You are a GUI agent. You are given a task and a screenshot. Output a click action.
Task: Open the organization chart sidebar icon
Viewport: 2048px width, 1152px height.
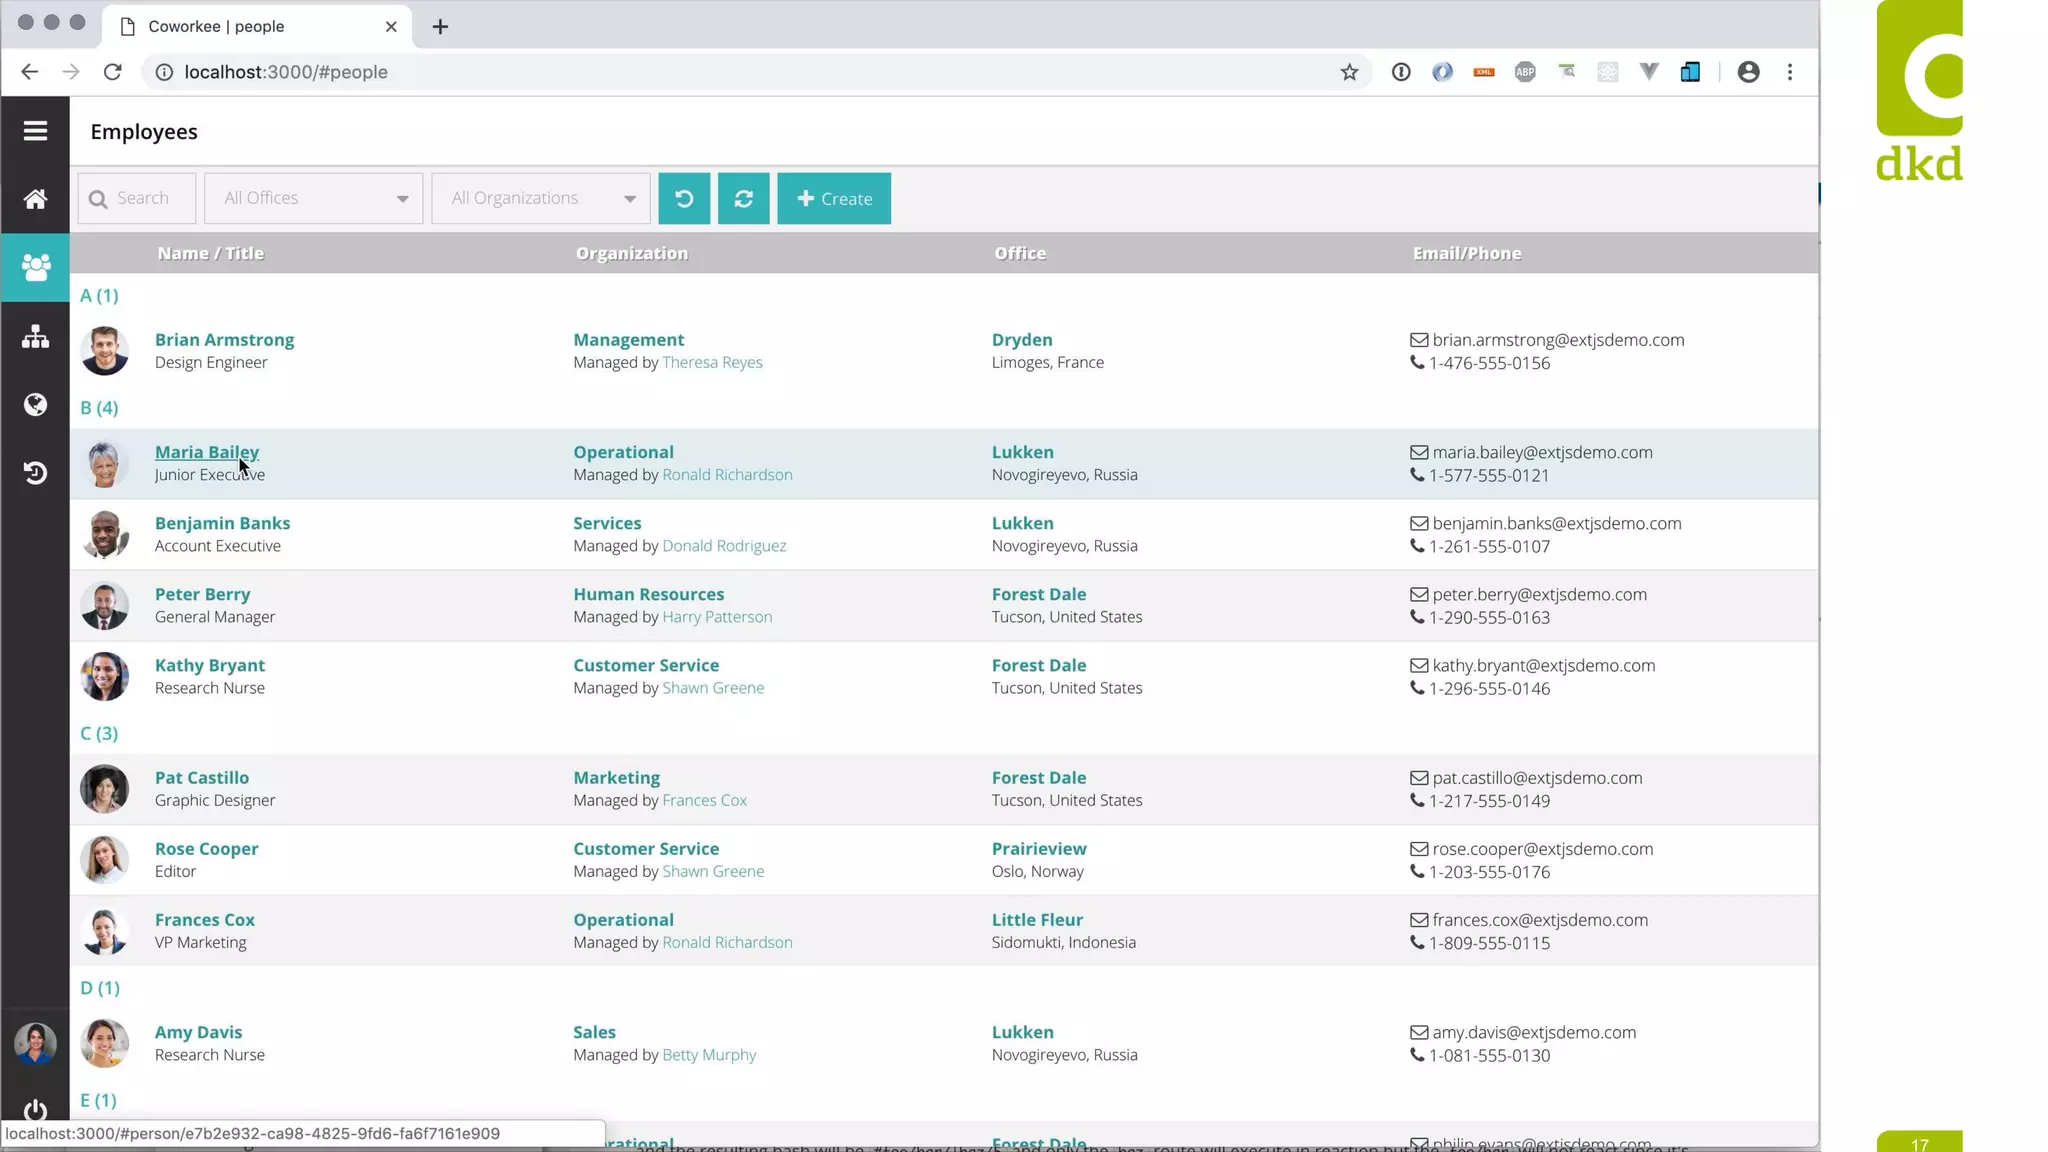click(35, 336)
